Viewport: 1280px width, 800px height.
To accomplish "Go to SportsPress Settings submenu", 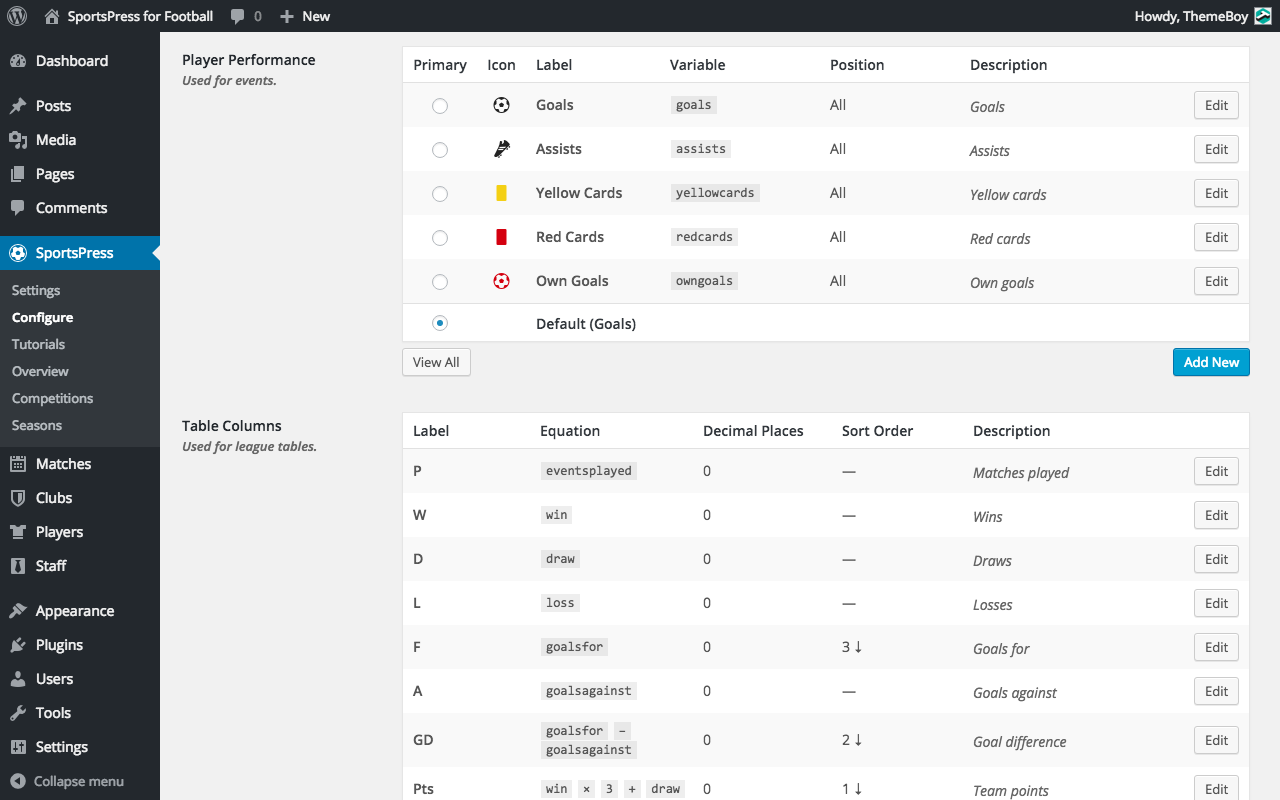I will pyautogui.click(x=36, y=290).
